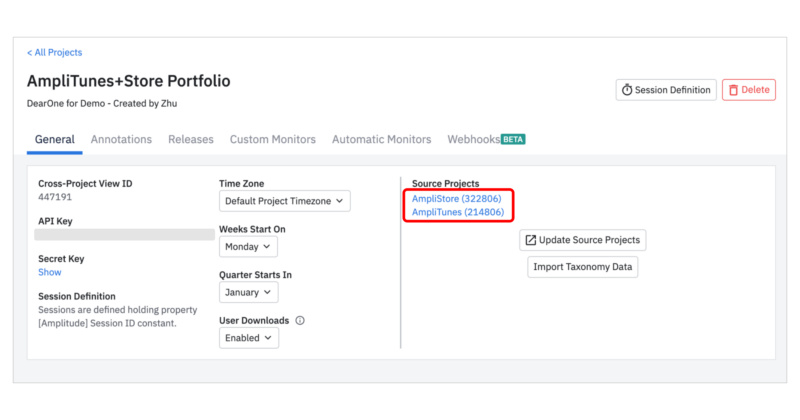Open the Webhooks beta tab

[x=485, y=140]
